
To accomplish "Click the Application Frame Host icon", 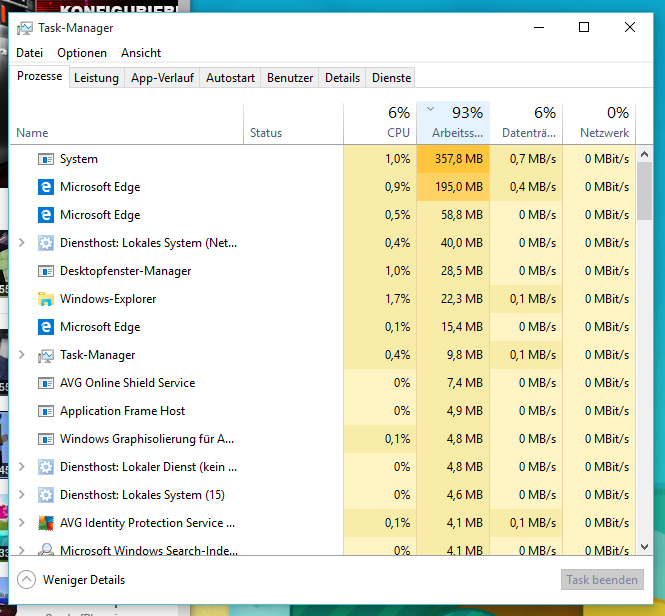I will click(46, 411).
